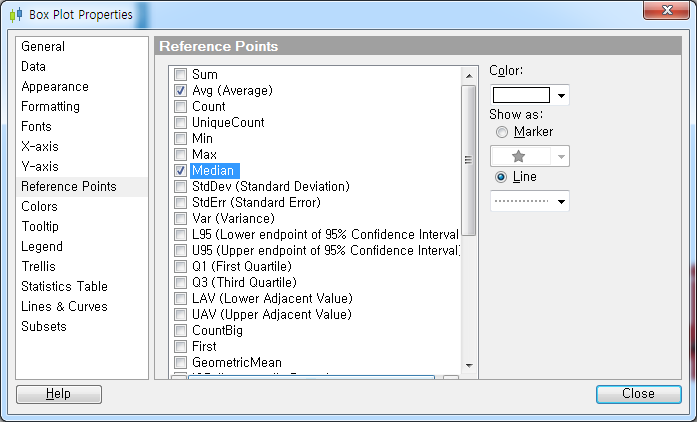
Task: Select the GeometricMean list label
Action: coord(237,362)
